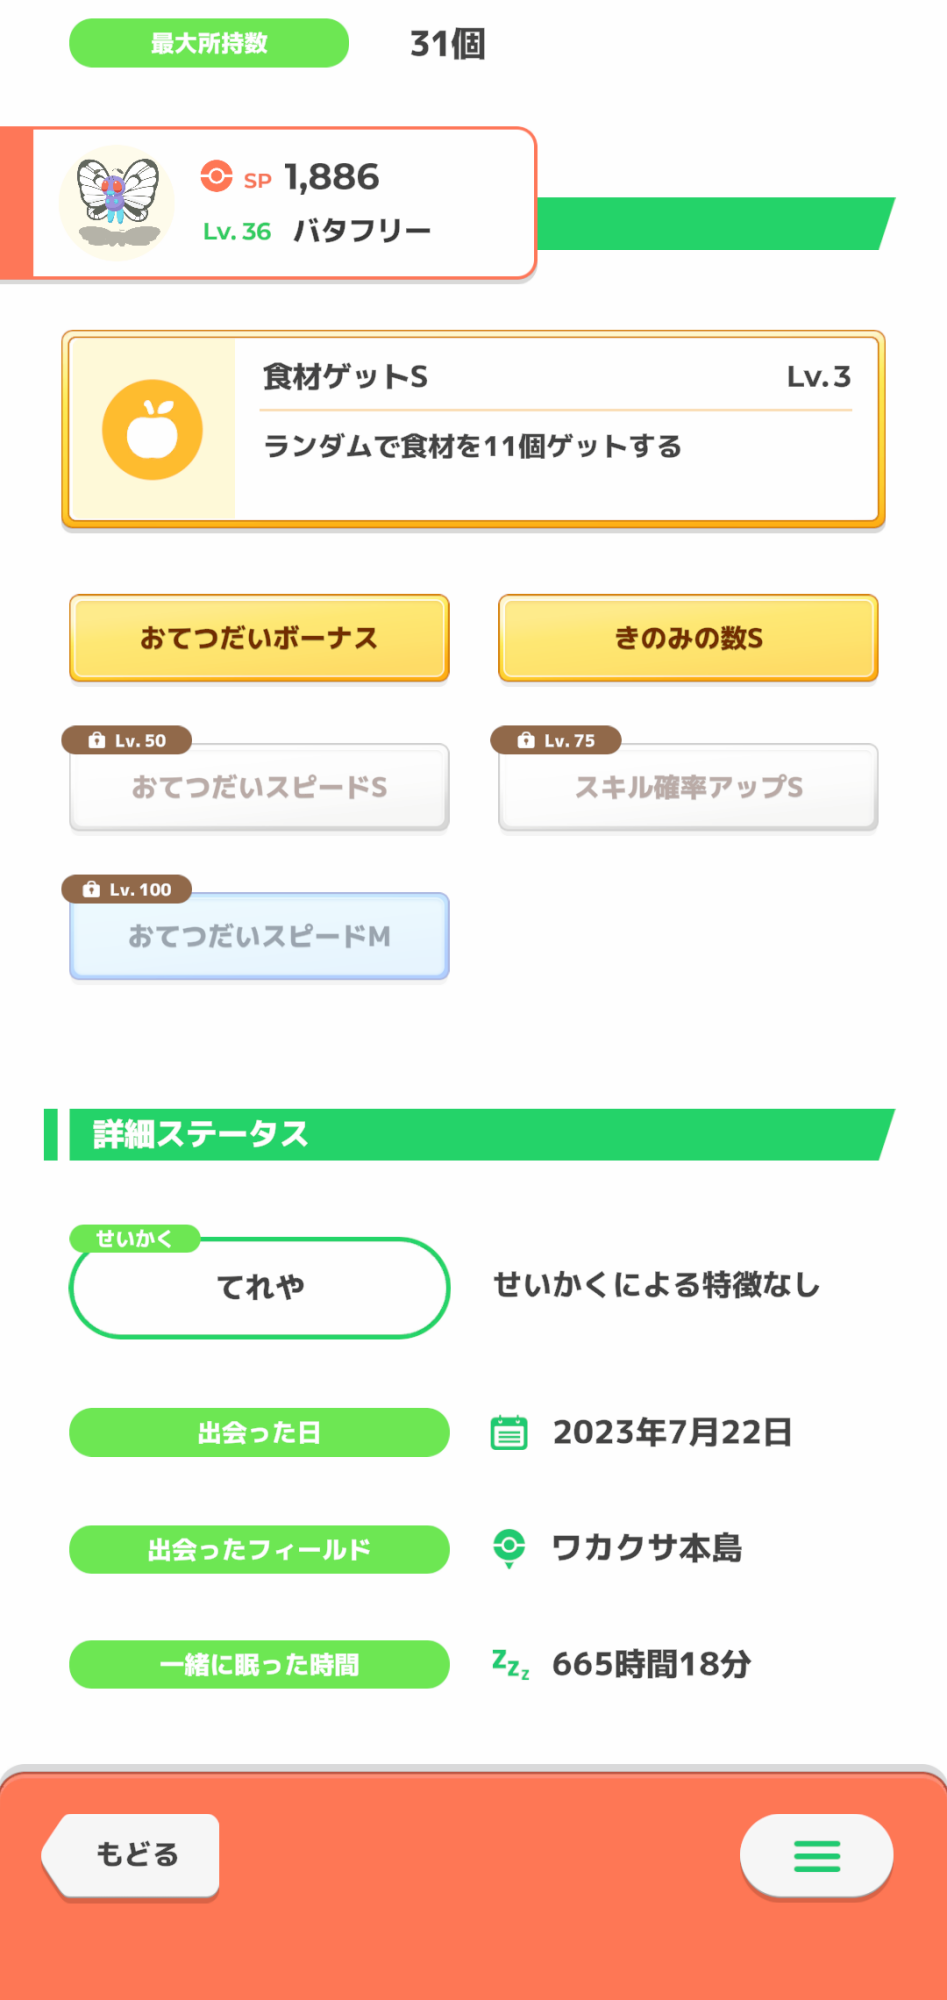The width and height of the screenshot is (947, 2000).
Task: Tap the orange apple skill icon
Action: 153,430
